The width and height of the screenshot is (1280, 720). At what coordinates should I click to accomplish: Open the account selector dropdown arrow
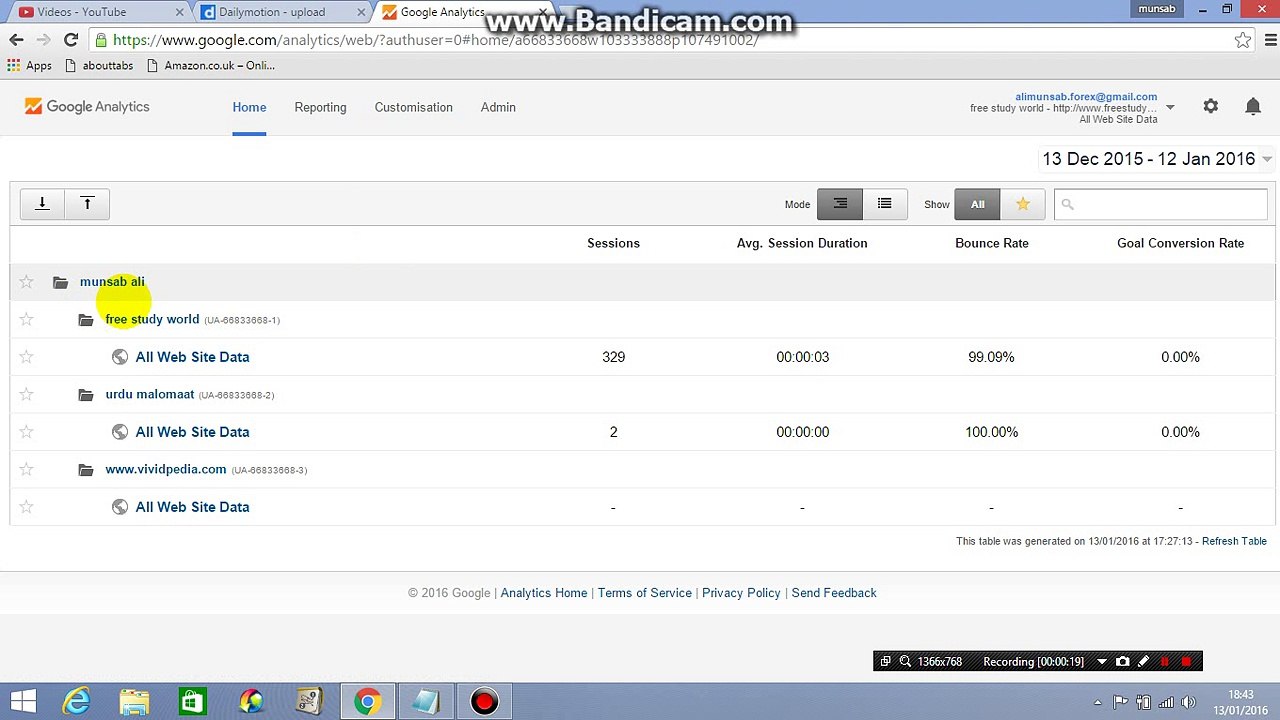[x=1170, y=107]
